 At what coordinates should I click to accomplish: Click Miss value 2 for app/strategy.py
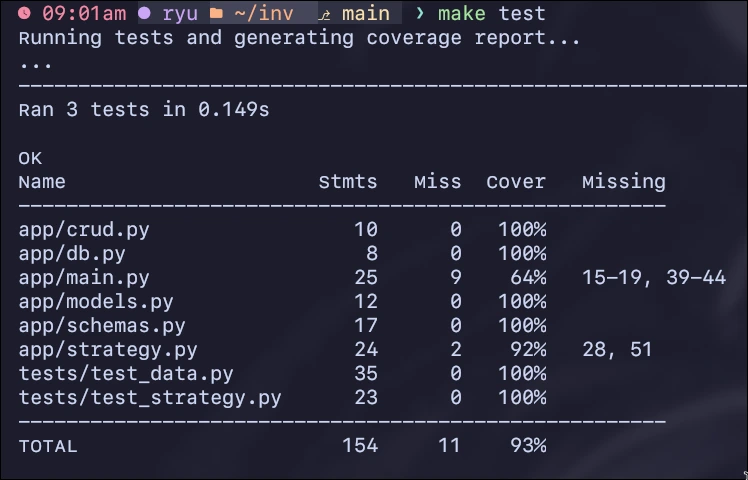tap(456, 350)
